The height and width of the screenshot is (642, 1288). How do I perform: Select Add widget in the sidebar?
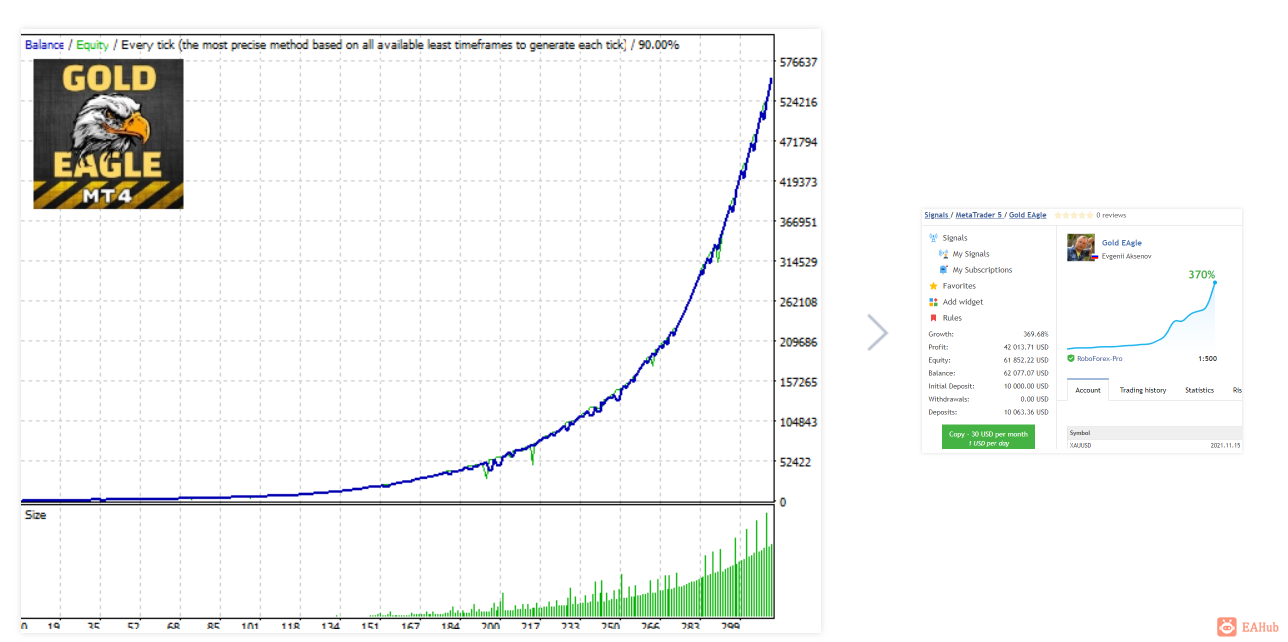point(963,302)
